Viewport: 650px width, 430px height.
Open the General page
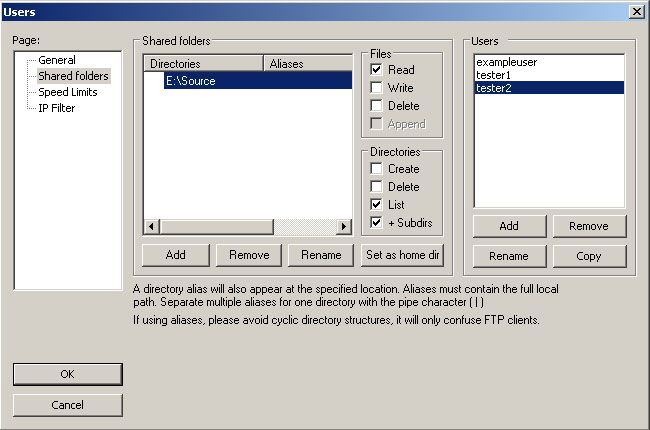[57, 60]
